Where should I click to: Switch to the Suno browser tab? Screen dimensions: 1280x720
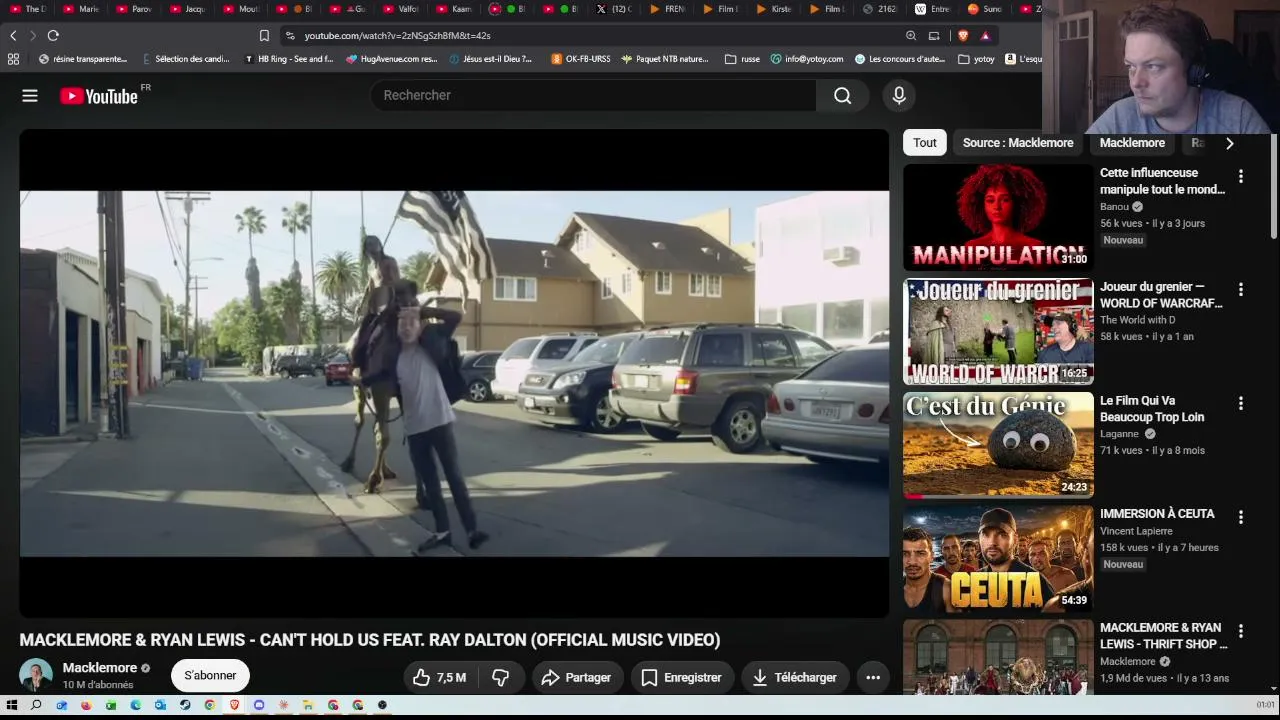point(986,9)
